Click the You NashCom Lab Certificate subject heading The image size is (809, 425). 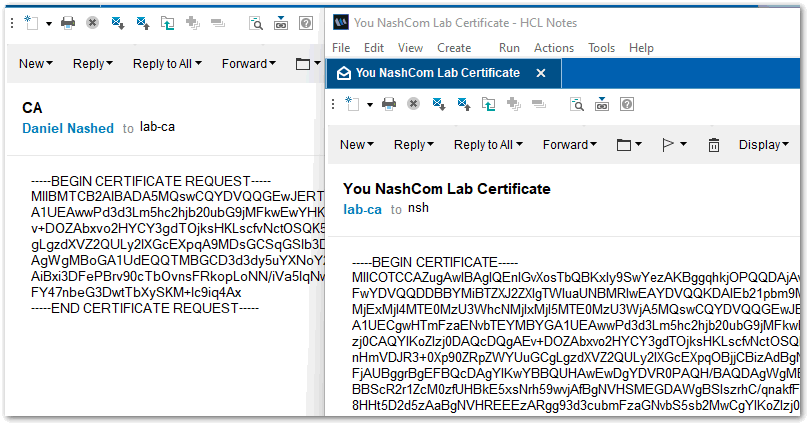pyautogui.click(x=447, y=189)
